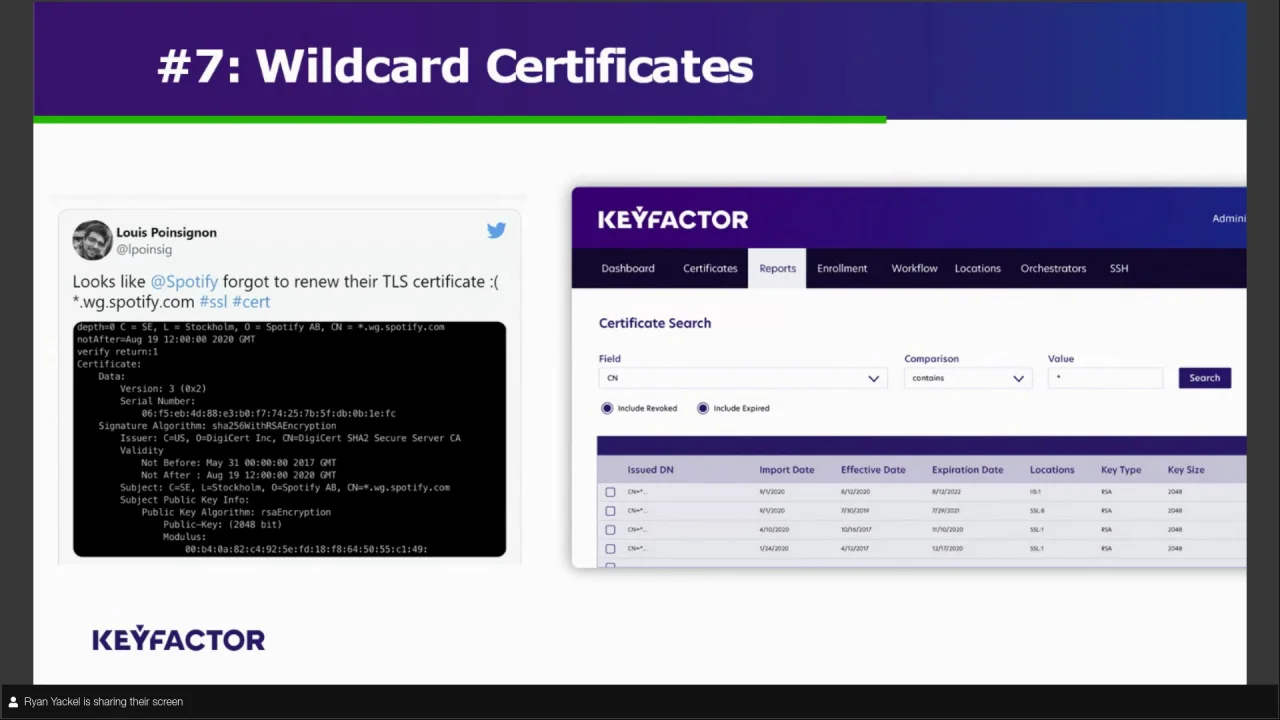Open the Dashboard tab

tap(628, 268)
